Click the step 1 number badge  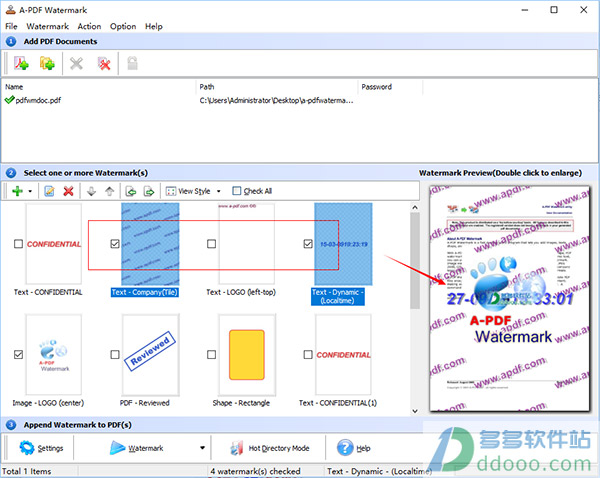(x=11, y=41)
